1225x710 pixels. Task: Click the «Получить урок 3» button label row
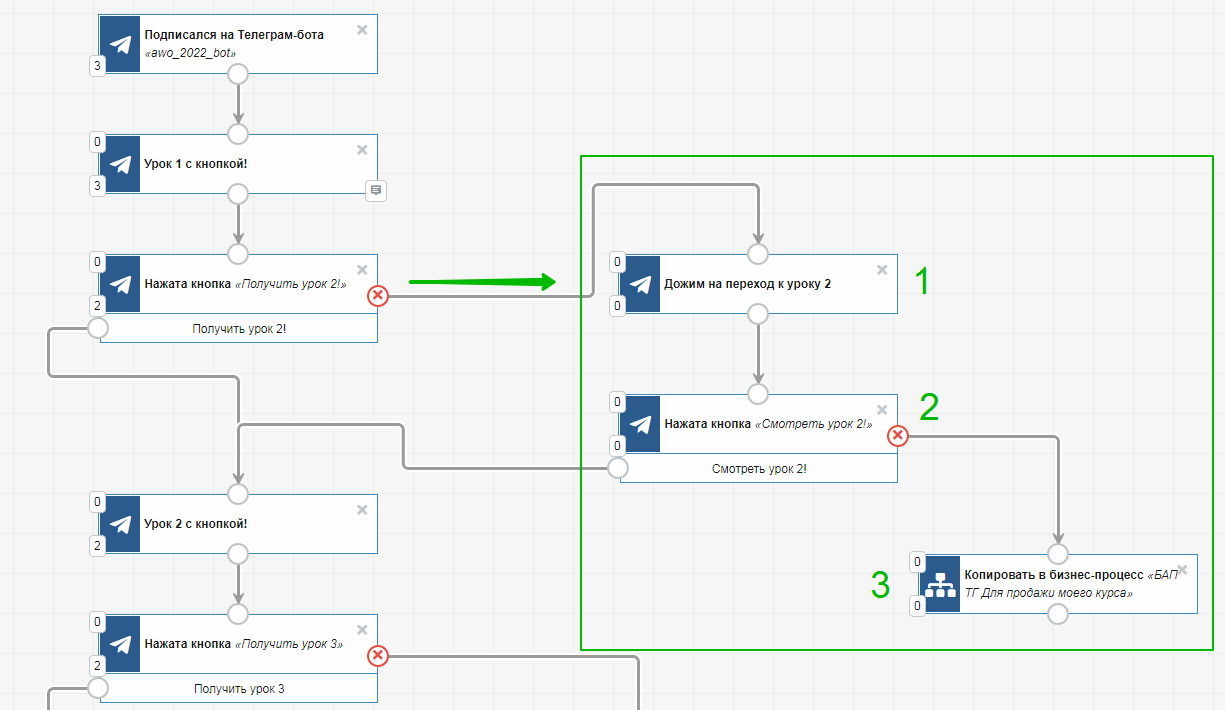(239, 688)
